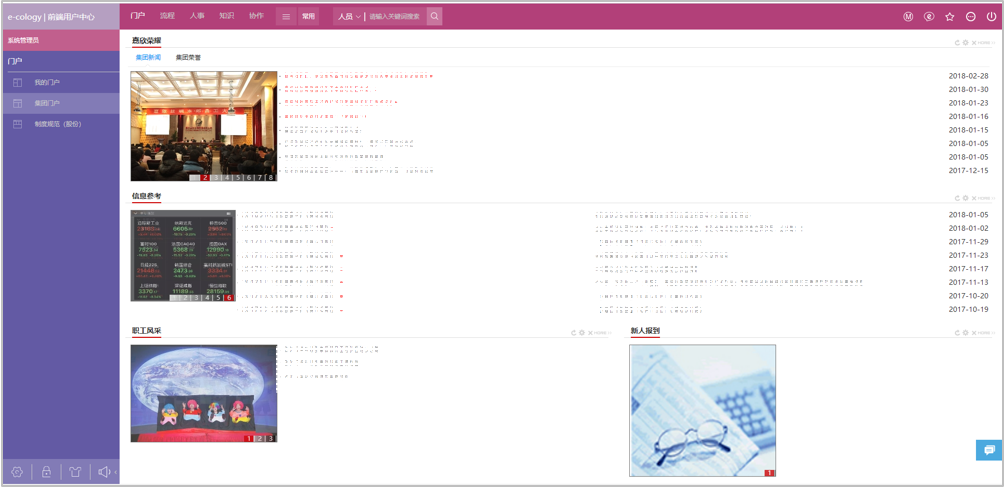1004x488 pixels.
Task: Show slide 6 of stock market slideshow
Action: click(x=229, y=298)
